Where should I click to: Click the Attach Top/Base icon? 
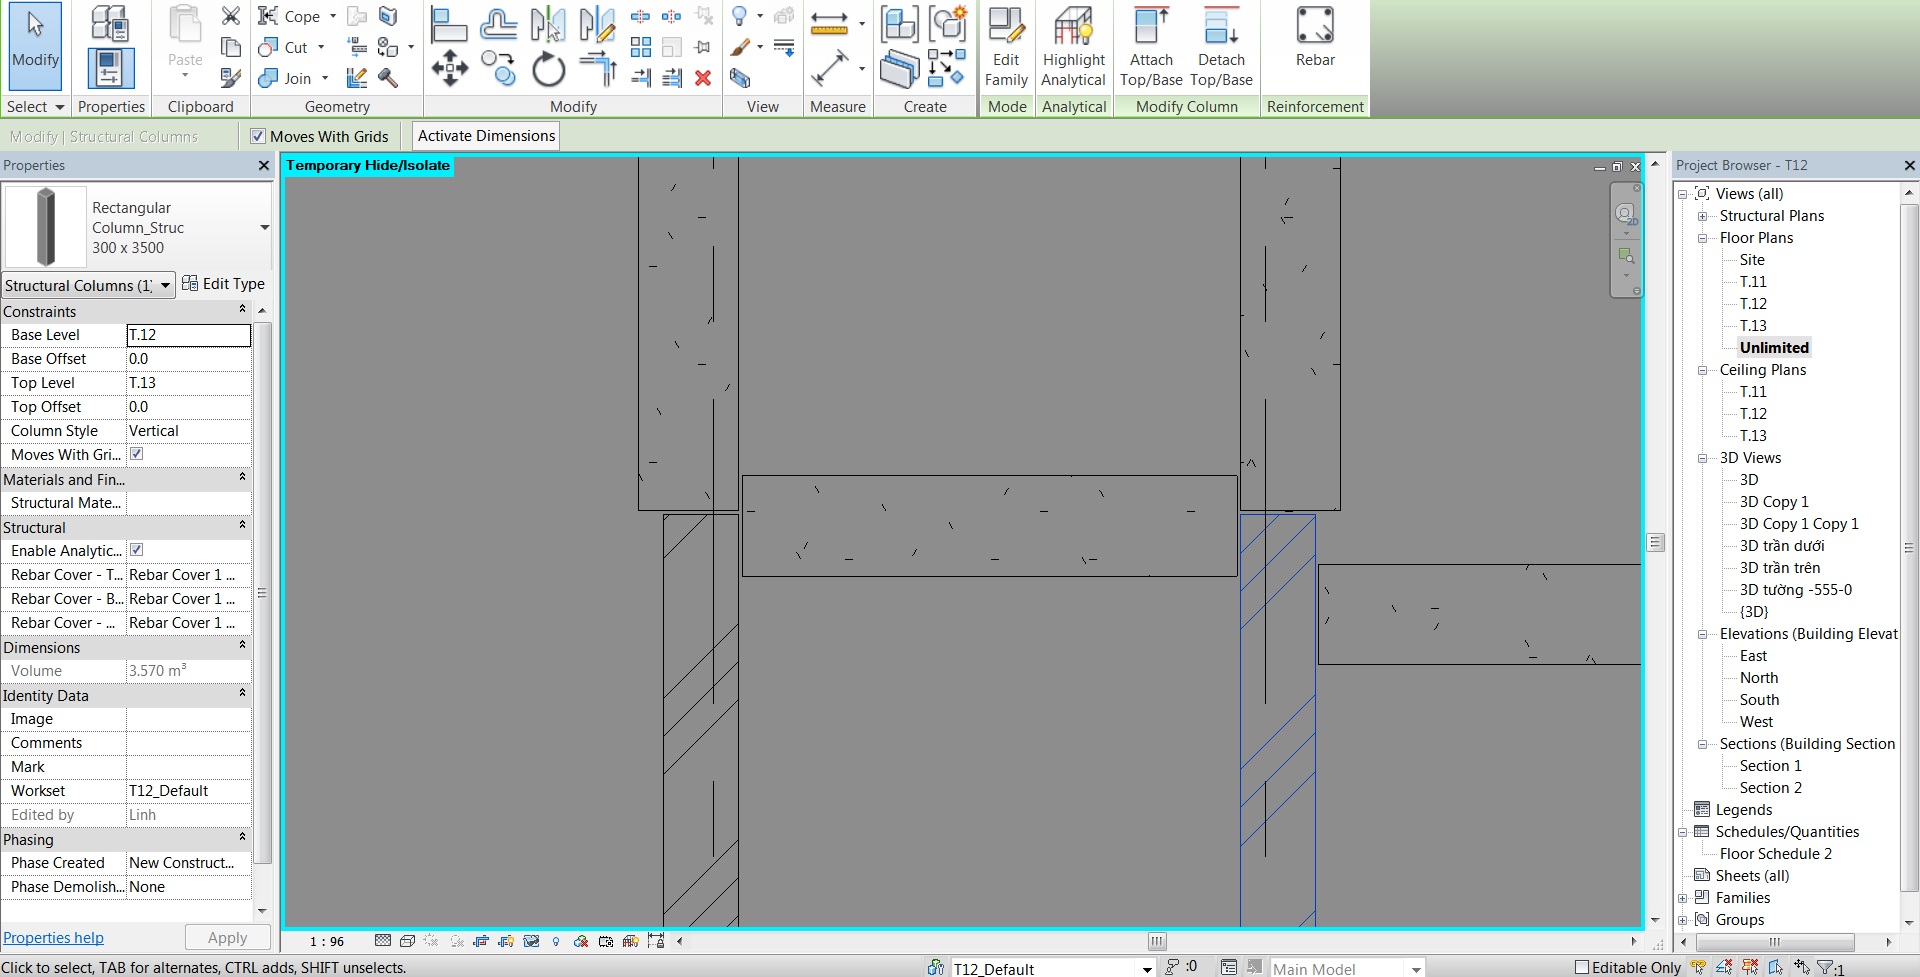pyautogui.click(x=1151, y=47)
